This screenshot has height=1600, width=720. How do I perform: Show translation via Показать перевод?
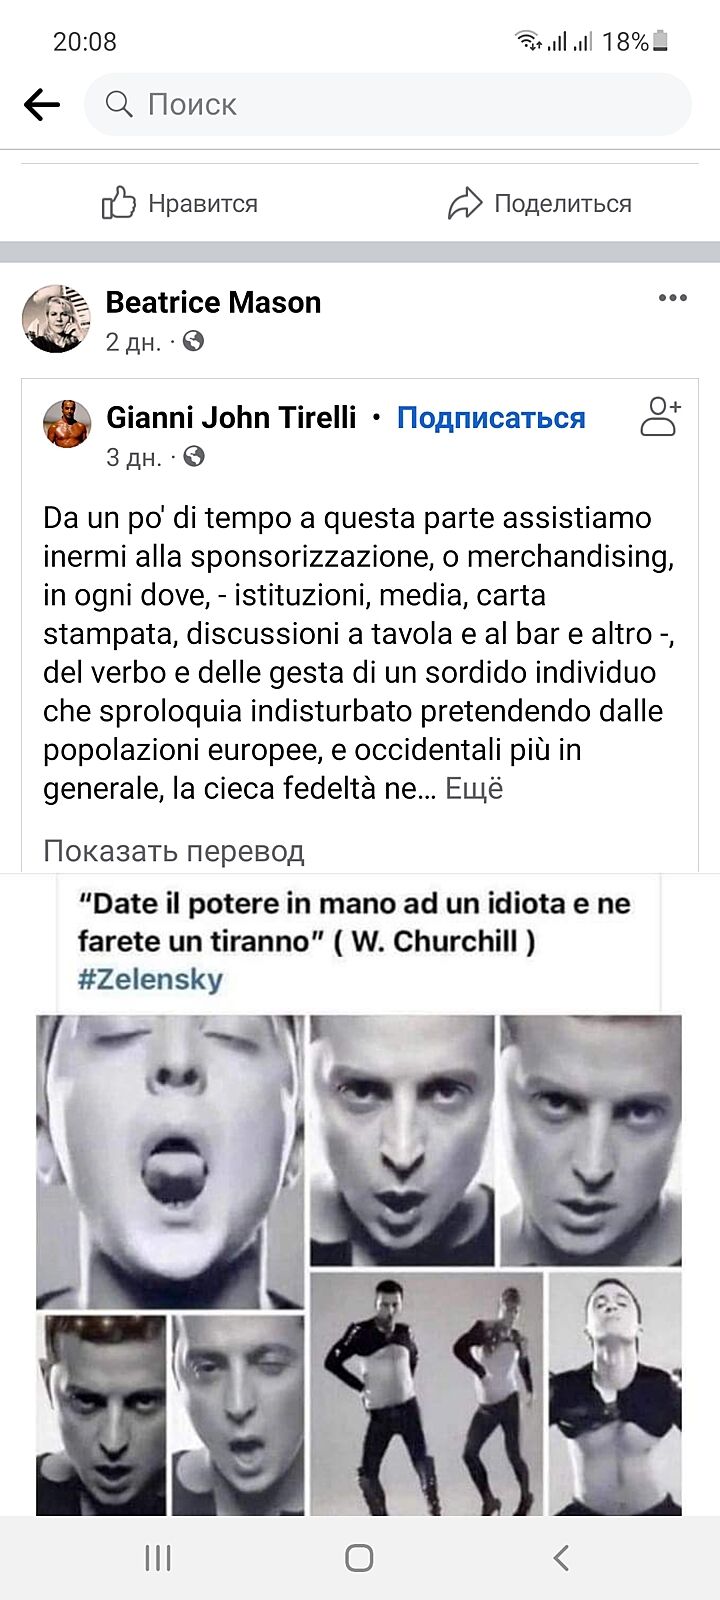(x=174, y=851)
